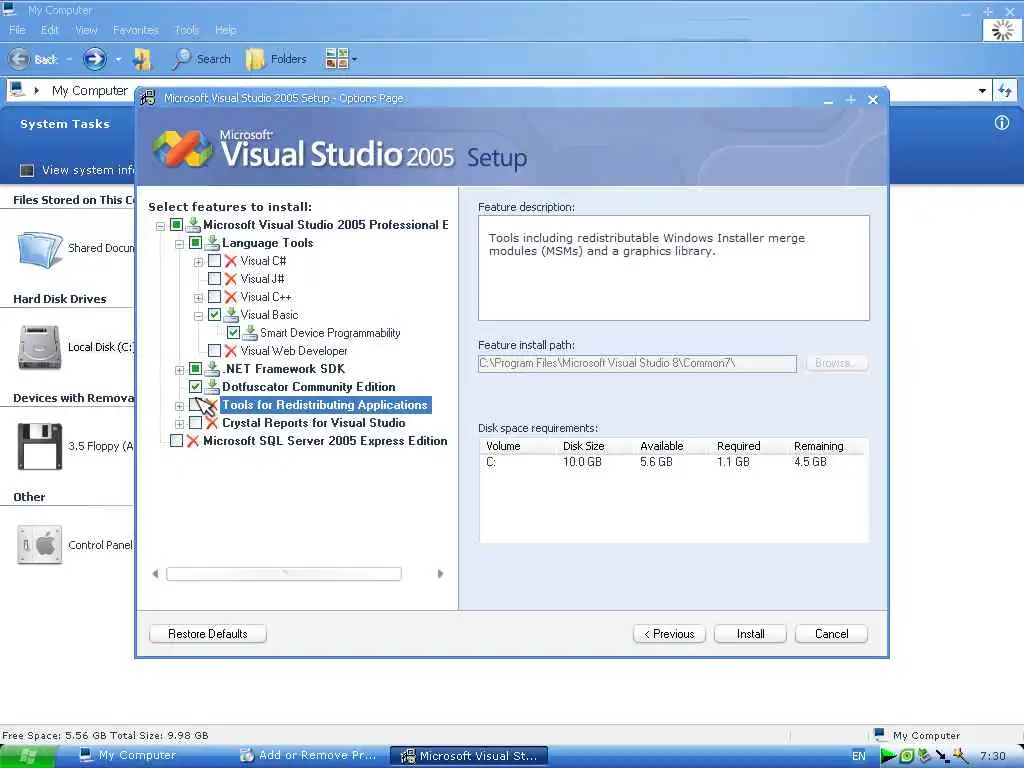This screenshot has height=768, width=1024.
Task: Click the SQL Server 2005 Express X icon
Action: [193, 441]
